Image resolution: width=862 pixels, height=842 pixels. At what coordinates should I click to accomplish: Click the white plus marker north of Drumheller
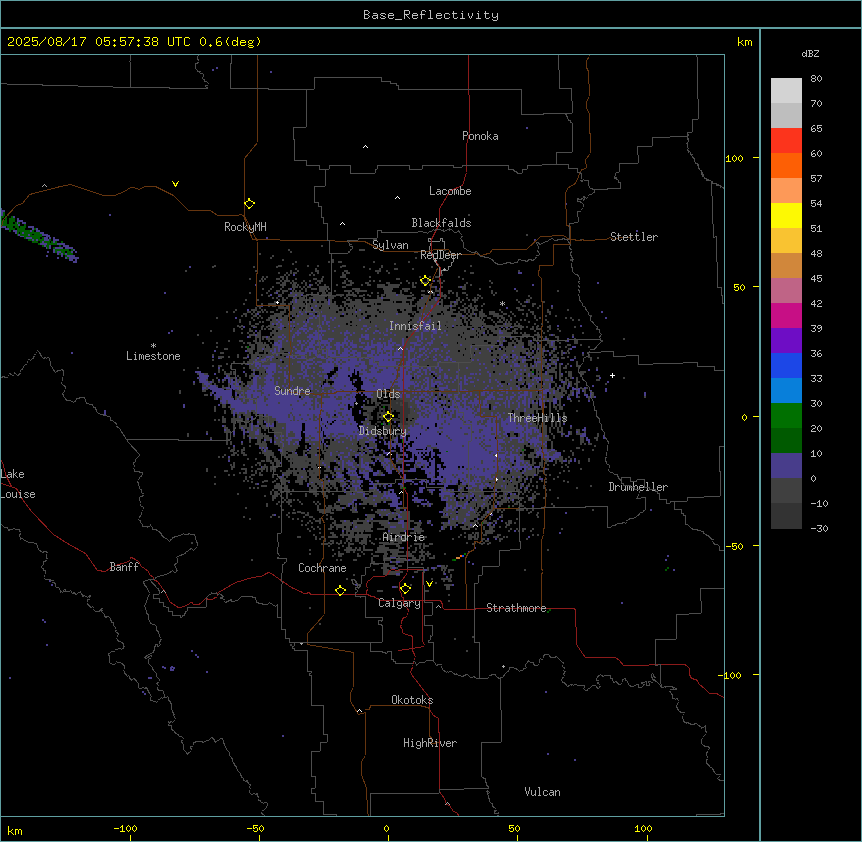612,375
